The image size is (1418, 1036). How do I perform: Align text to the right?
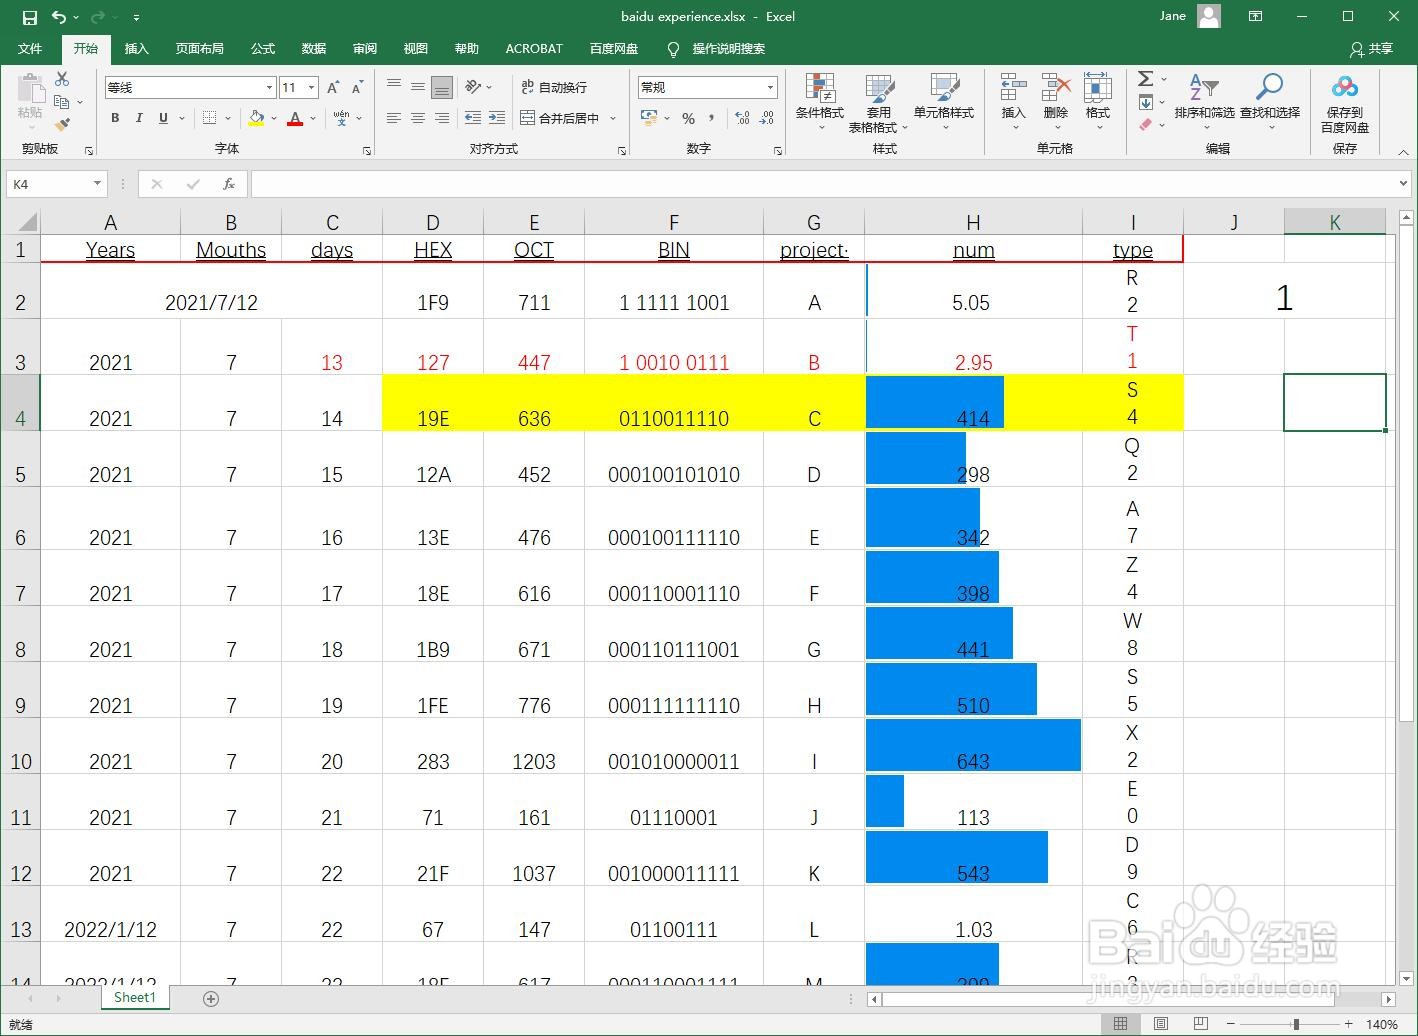pyautogui.click(x=441, y=118)
